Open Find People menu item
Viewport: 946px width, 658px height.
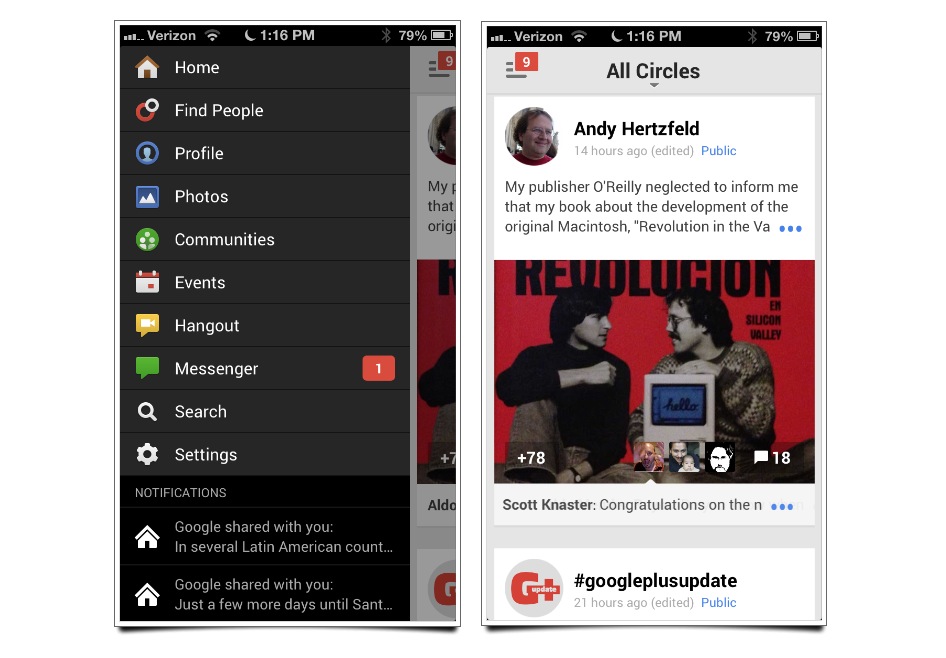[265, 110]
